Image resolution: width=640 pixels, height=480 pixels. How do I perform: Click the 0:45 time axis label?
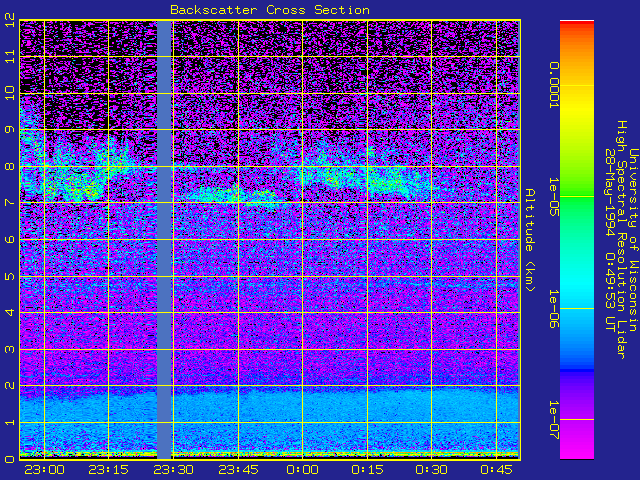[x=496, y=470]
